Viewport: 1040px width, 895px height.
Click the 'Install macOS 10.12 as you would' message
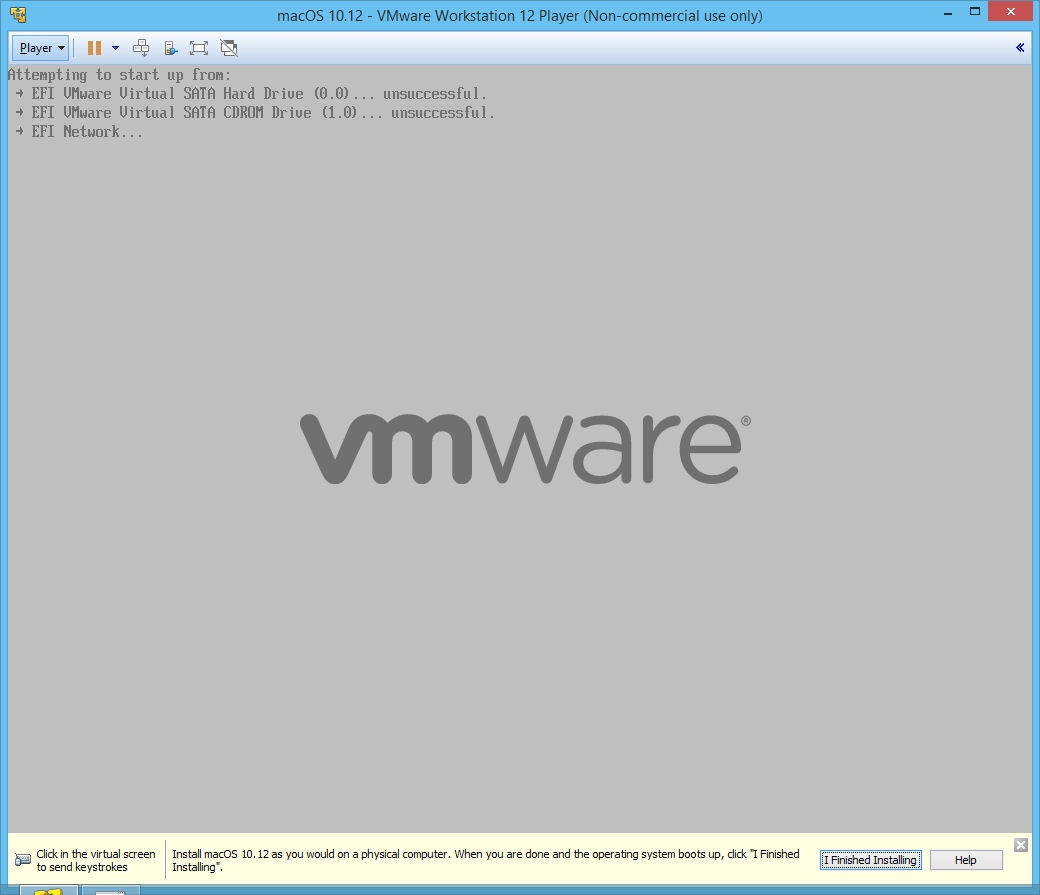[x=486, y=860]
